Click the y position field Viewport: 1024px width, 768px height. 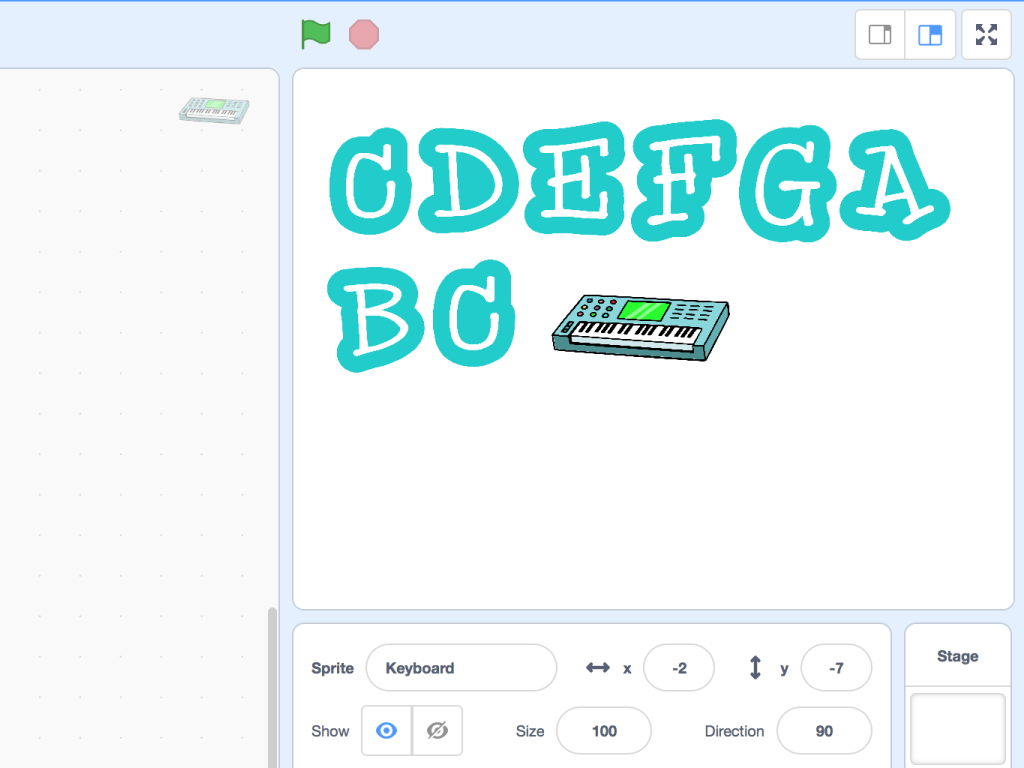coord(836,667)
